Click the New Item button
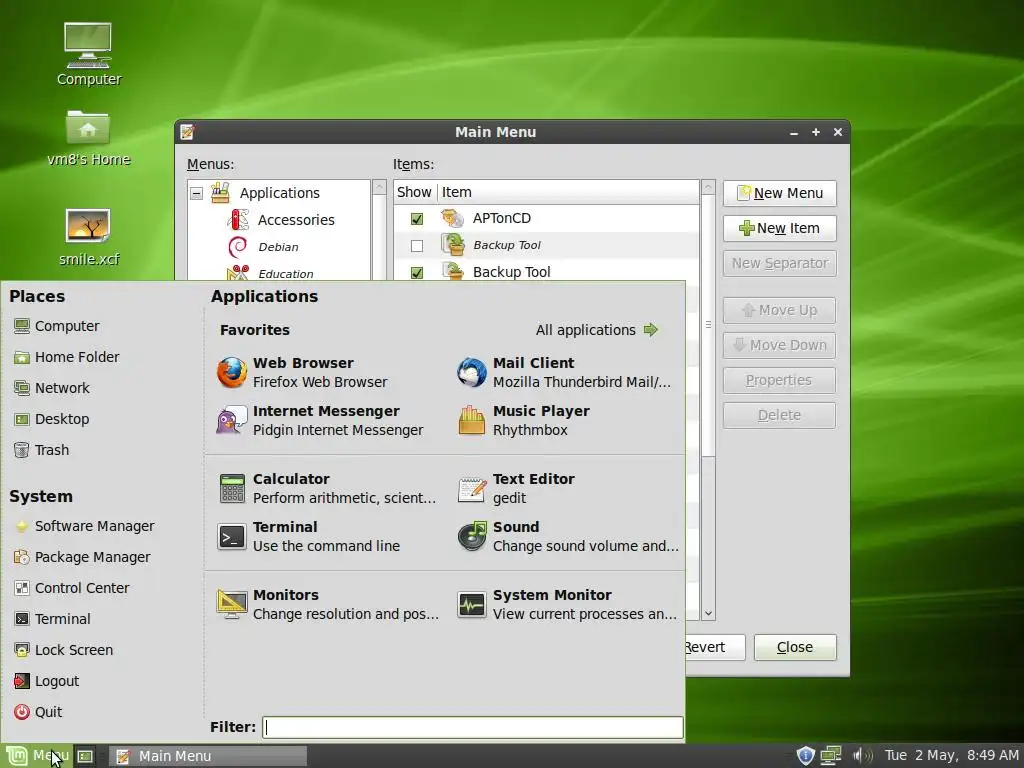 [x=780, y=229]
